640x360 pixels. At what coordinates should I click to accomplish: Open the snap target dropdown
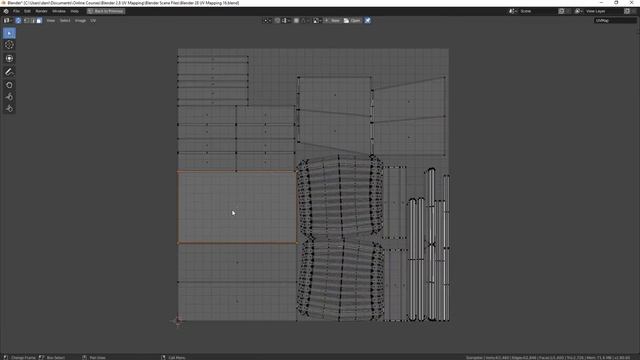(x=285, y=20)
